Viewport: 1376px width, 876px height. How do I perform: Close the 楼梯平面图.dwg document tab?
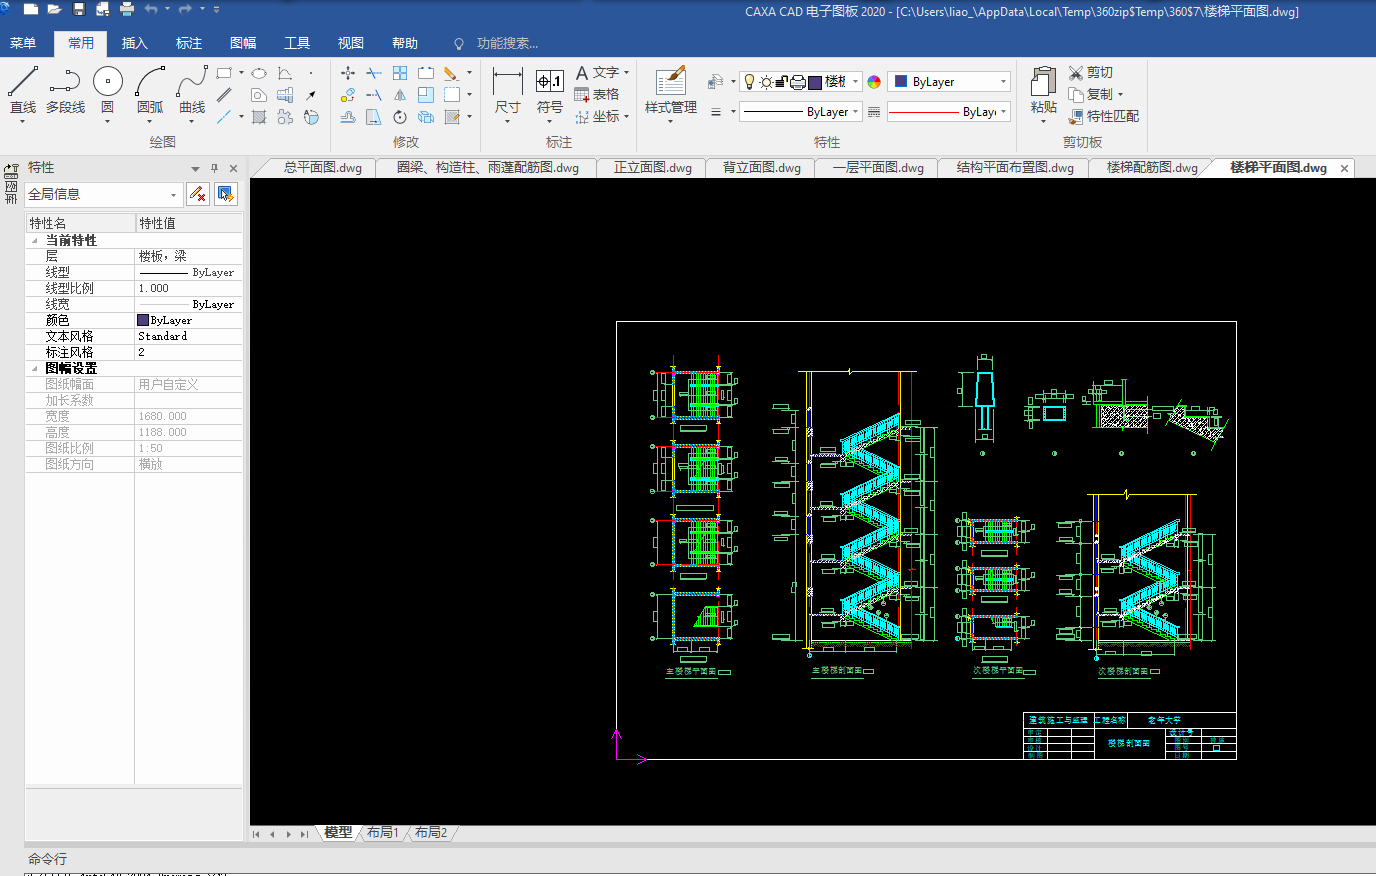tap(1345, 168)
